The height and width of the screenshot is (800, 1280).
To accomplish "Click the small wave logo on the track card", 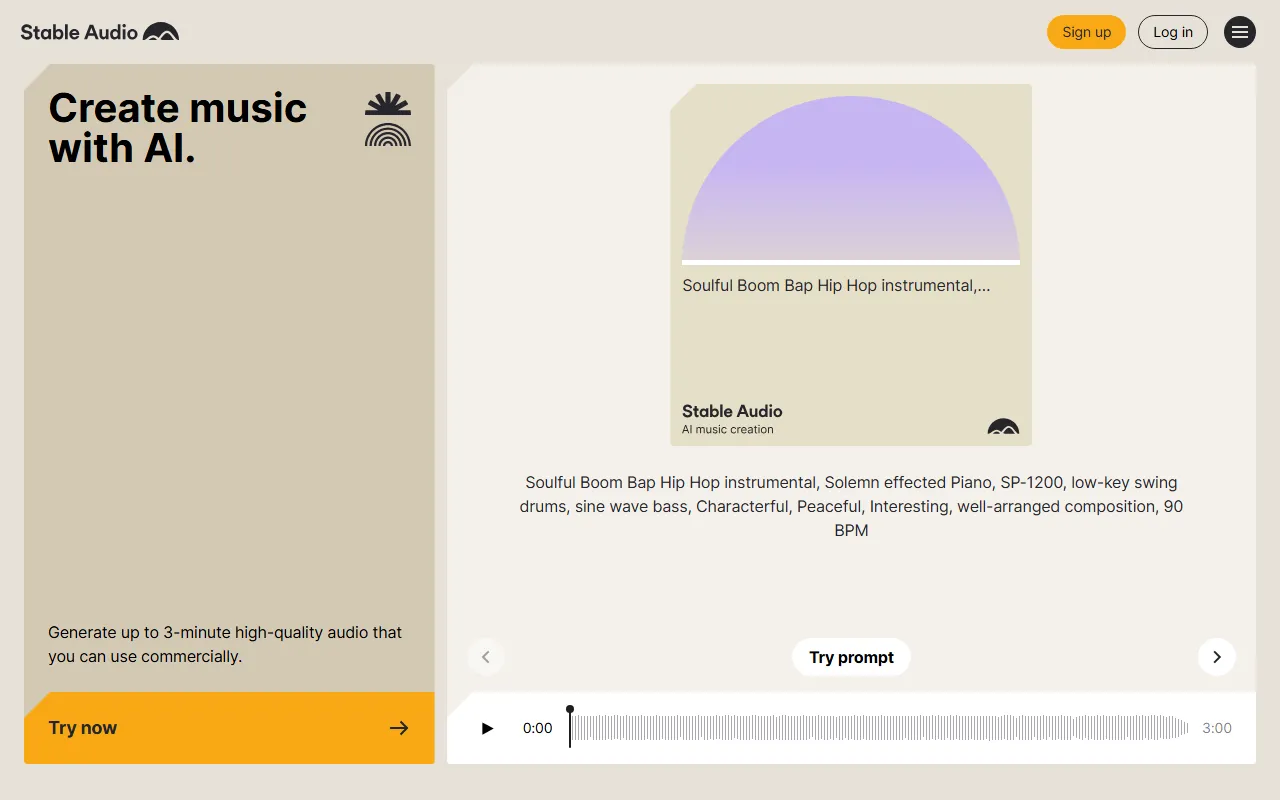I will point(1003,427).
